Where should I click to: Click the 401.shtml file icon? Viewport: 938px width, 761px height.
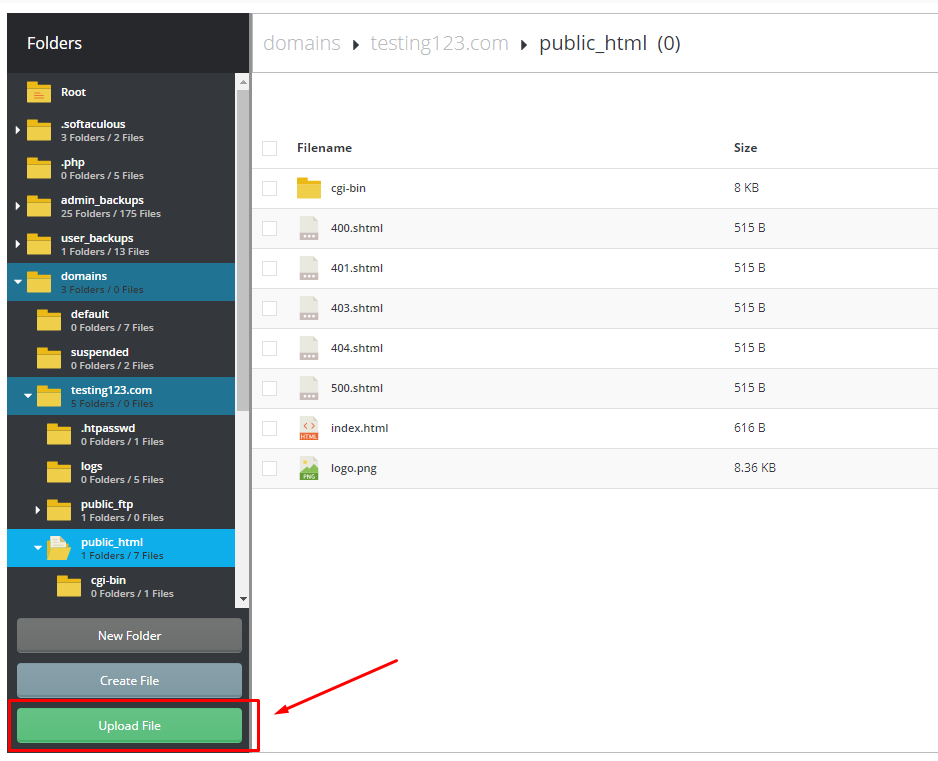(309, 268)
